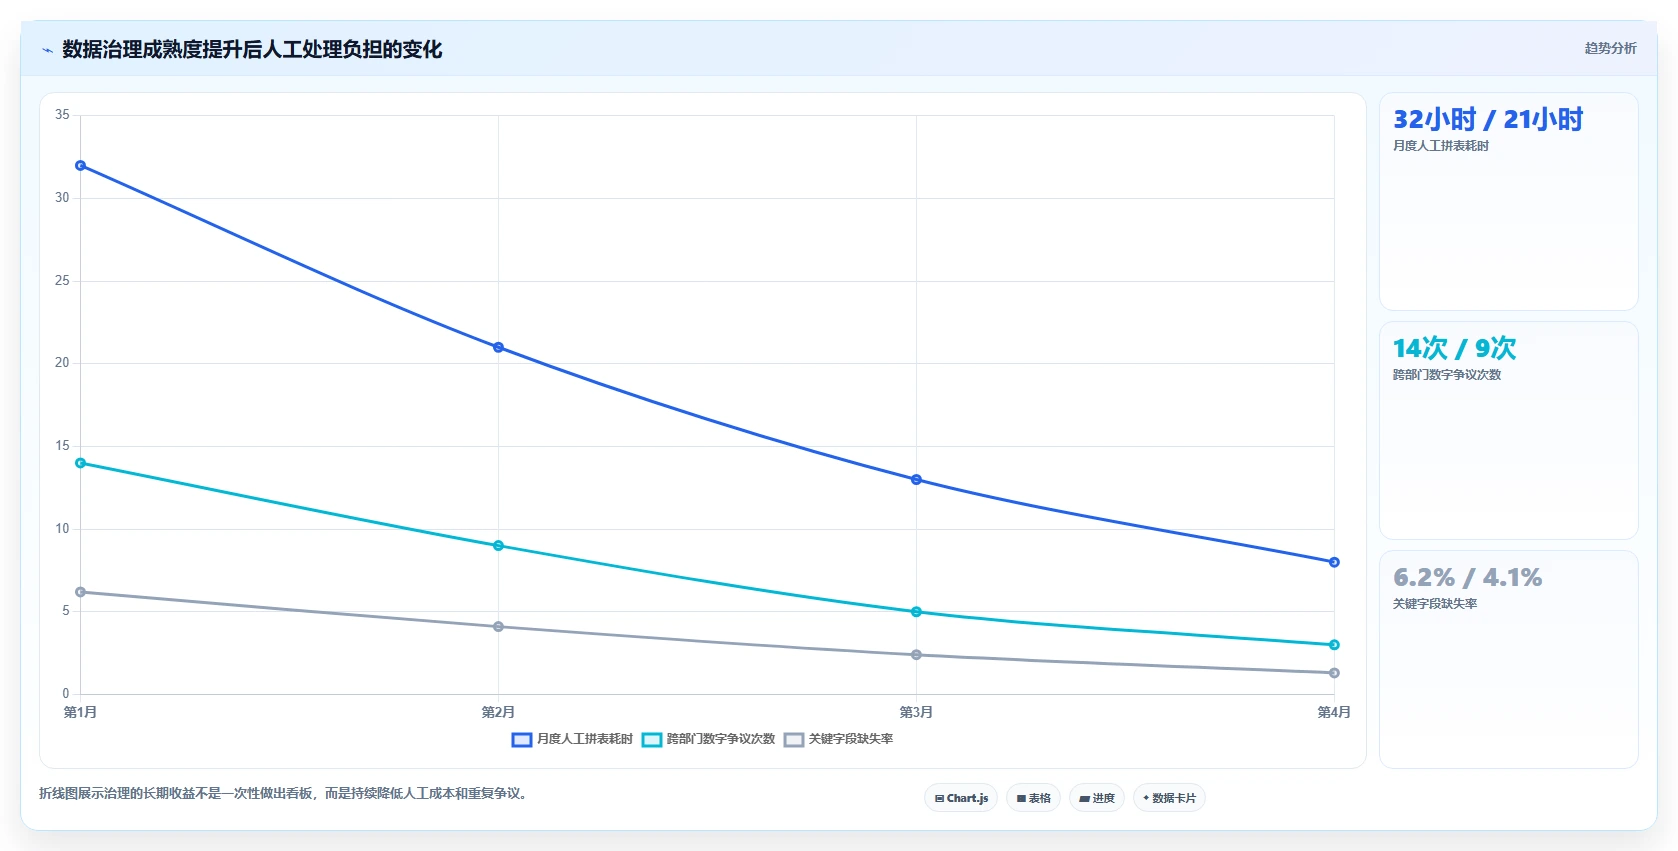The image size is (1678, 851).
Task: Select the teal data point at 第1月 (14)
Action: point(81,463)
